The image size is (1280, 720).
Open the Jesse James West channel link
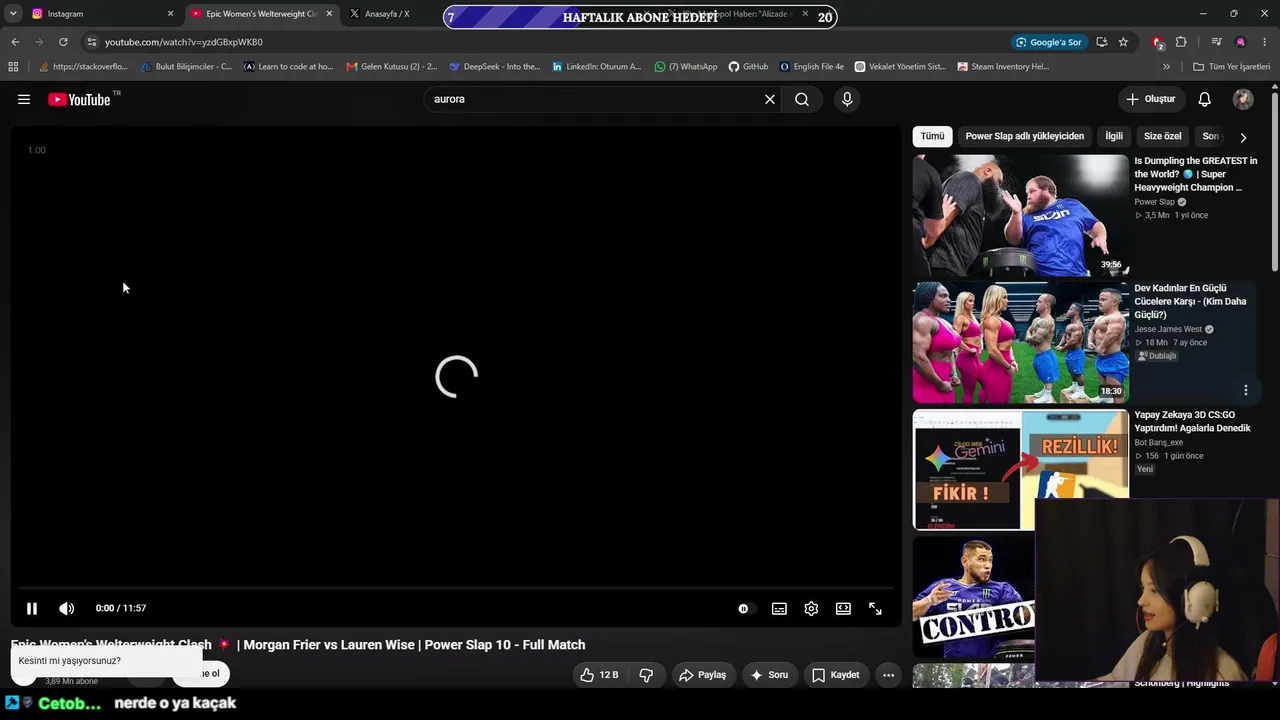1168,329
